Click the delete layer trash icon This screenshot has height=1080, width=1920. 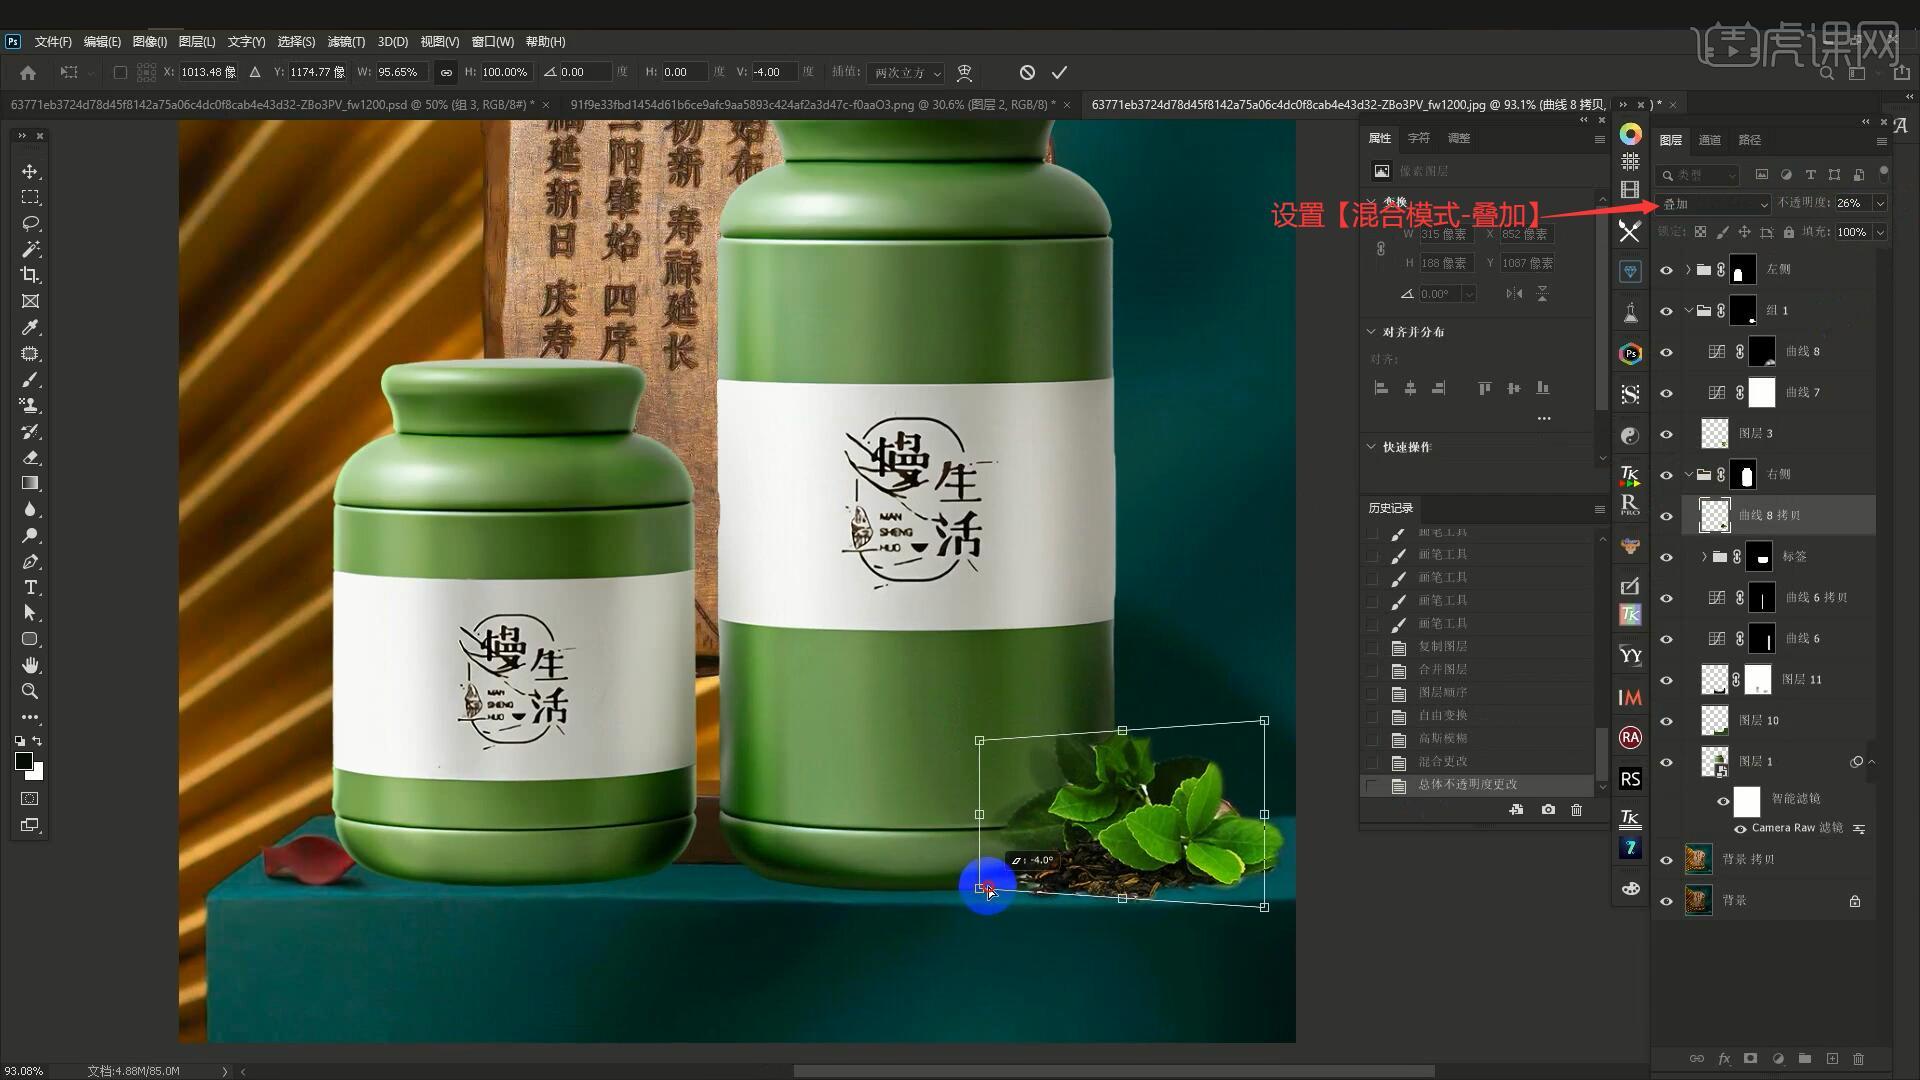pos(1858,1058)
